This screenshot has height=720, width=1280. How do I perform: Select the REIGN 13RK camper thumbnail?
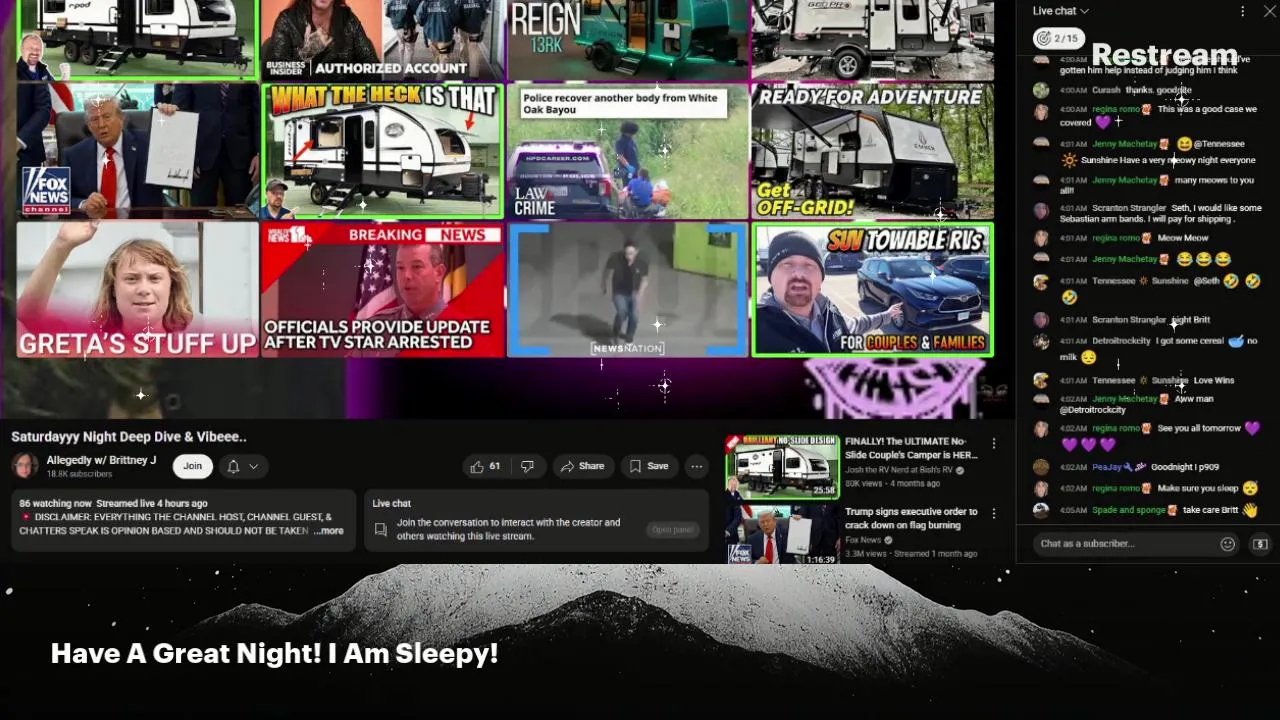pos(628,40)
